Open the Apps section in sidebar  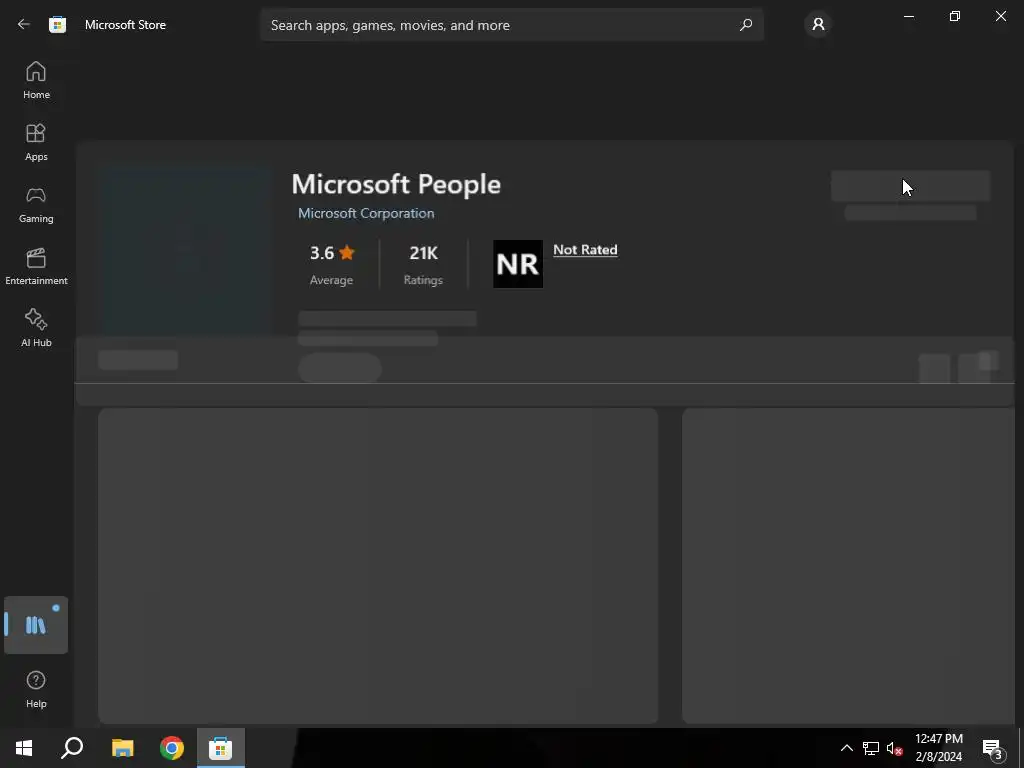[36, 142]
